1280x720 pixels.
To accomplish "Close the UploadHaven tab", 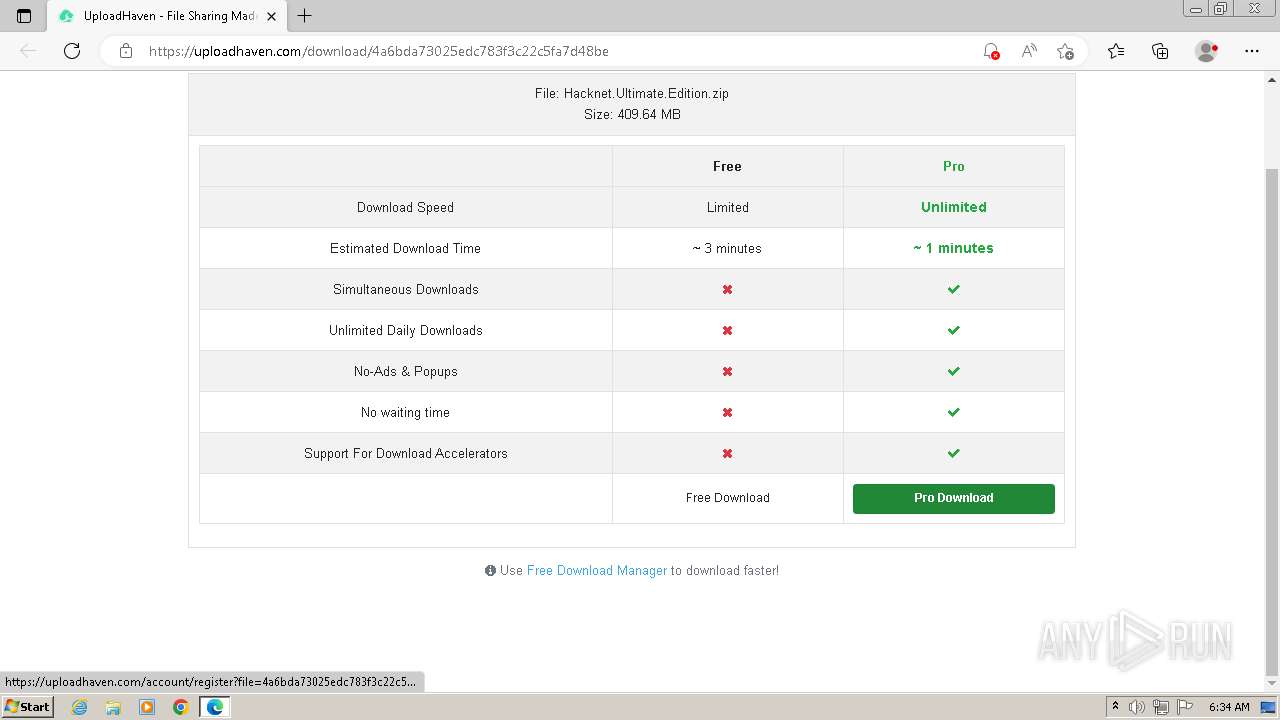I will 271,16.
